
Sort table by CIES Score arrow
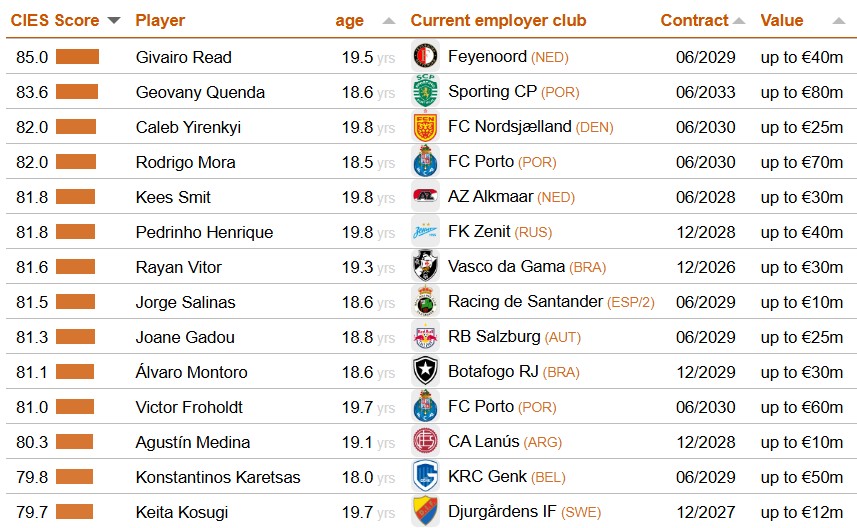click(x=114, y=21)
